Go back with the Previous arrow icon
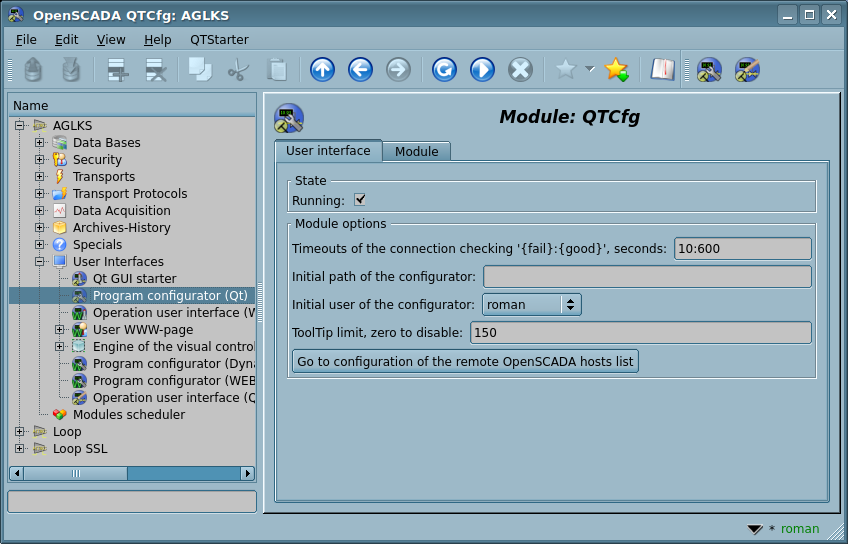Image resolution: width=848 pixels, height=544 pixels. (x=360, y=69)
